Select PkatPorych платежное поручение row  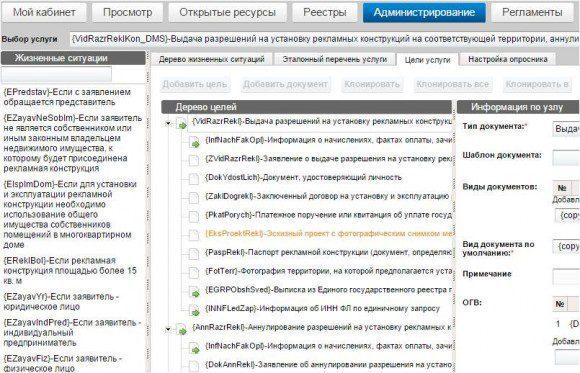[328, 215]
